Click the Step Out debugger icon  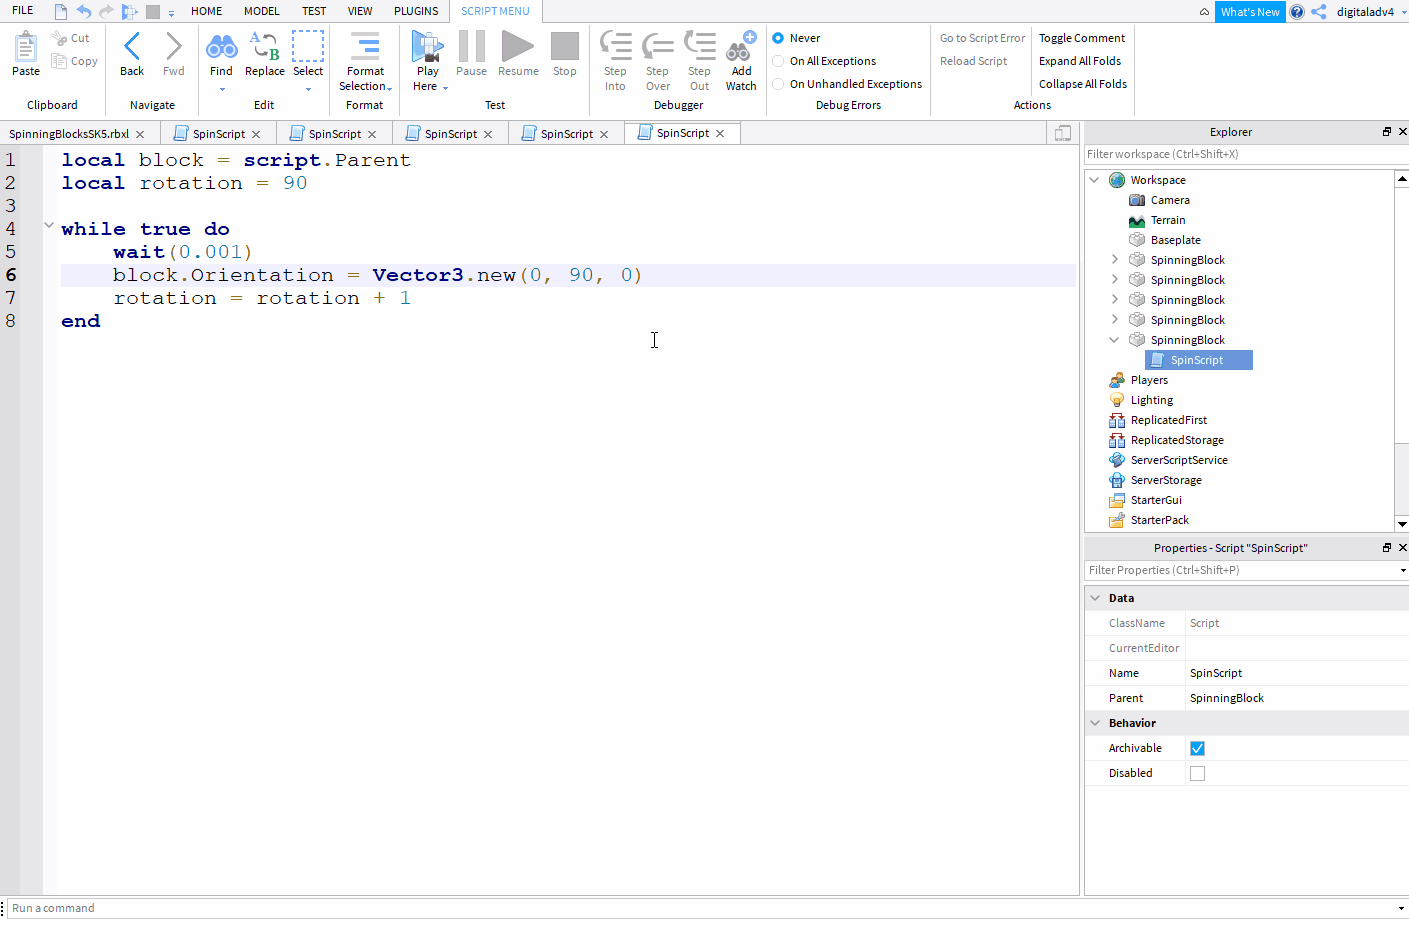click(x=700, y=46)
